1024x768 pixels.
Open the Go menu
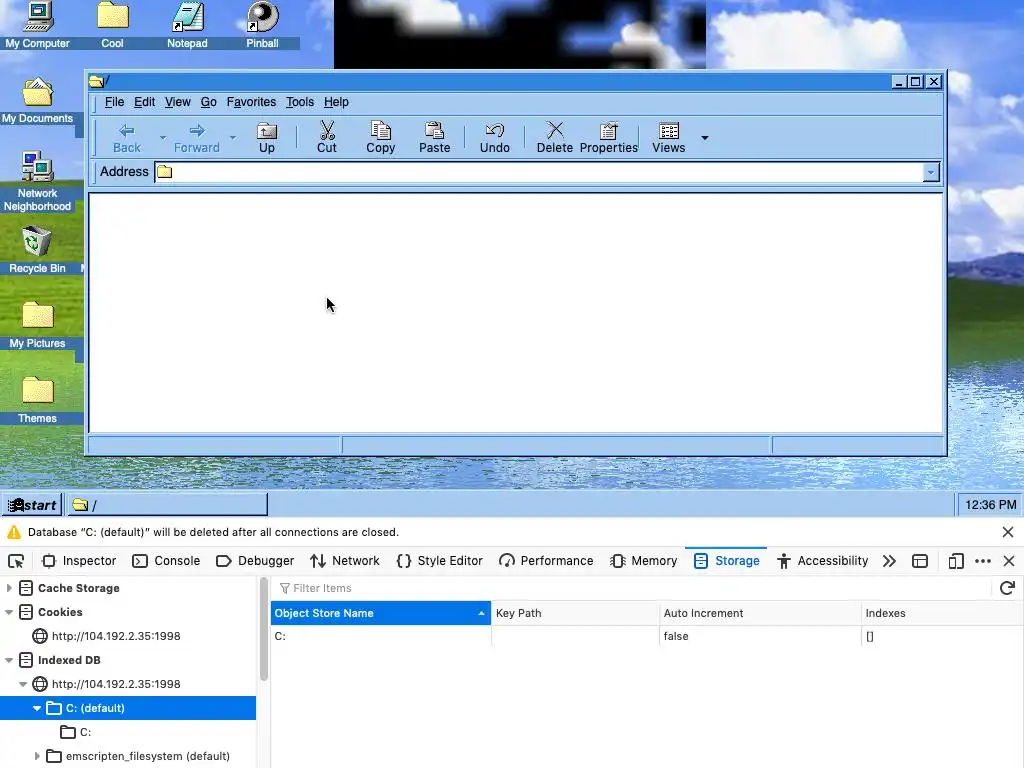(x=208, y=102)
